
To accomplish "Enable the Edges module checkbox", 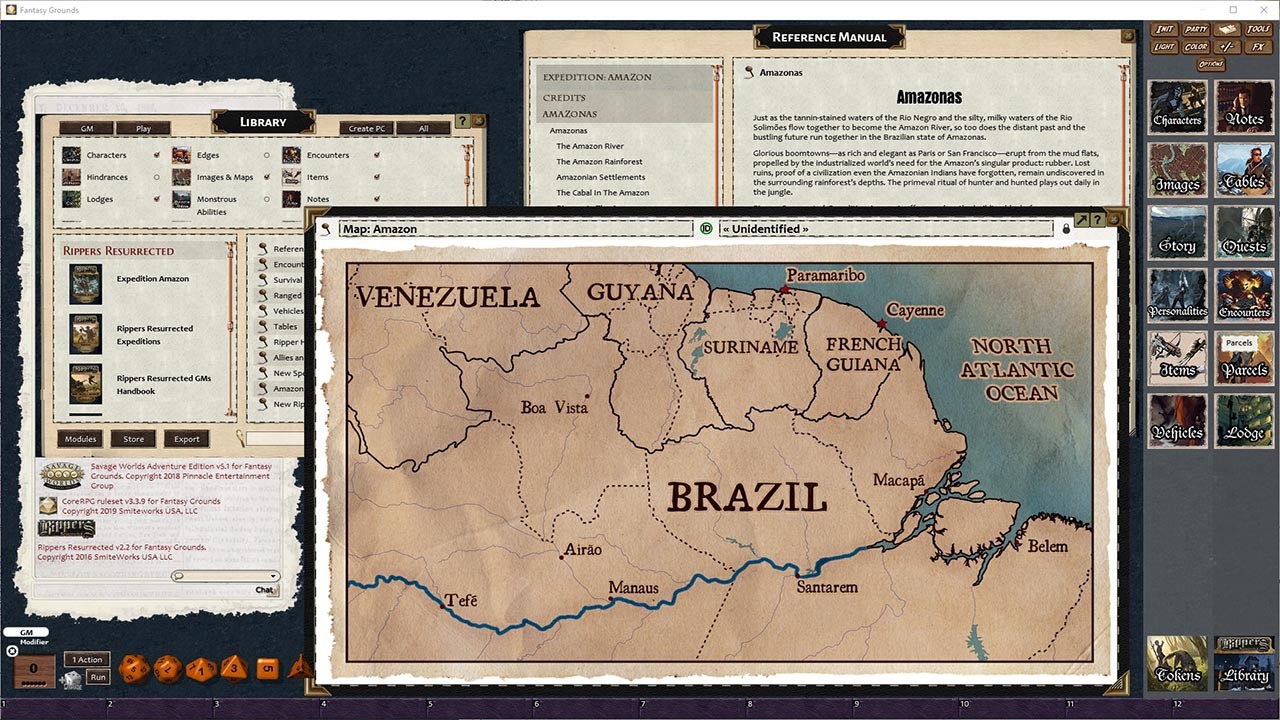I will coord(267,155).
